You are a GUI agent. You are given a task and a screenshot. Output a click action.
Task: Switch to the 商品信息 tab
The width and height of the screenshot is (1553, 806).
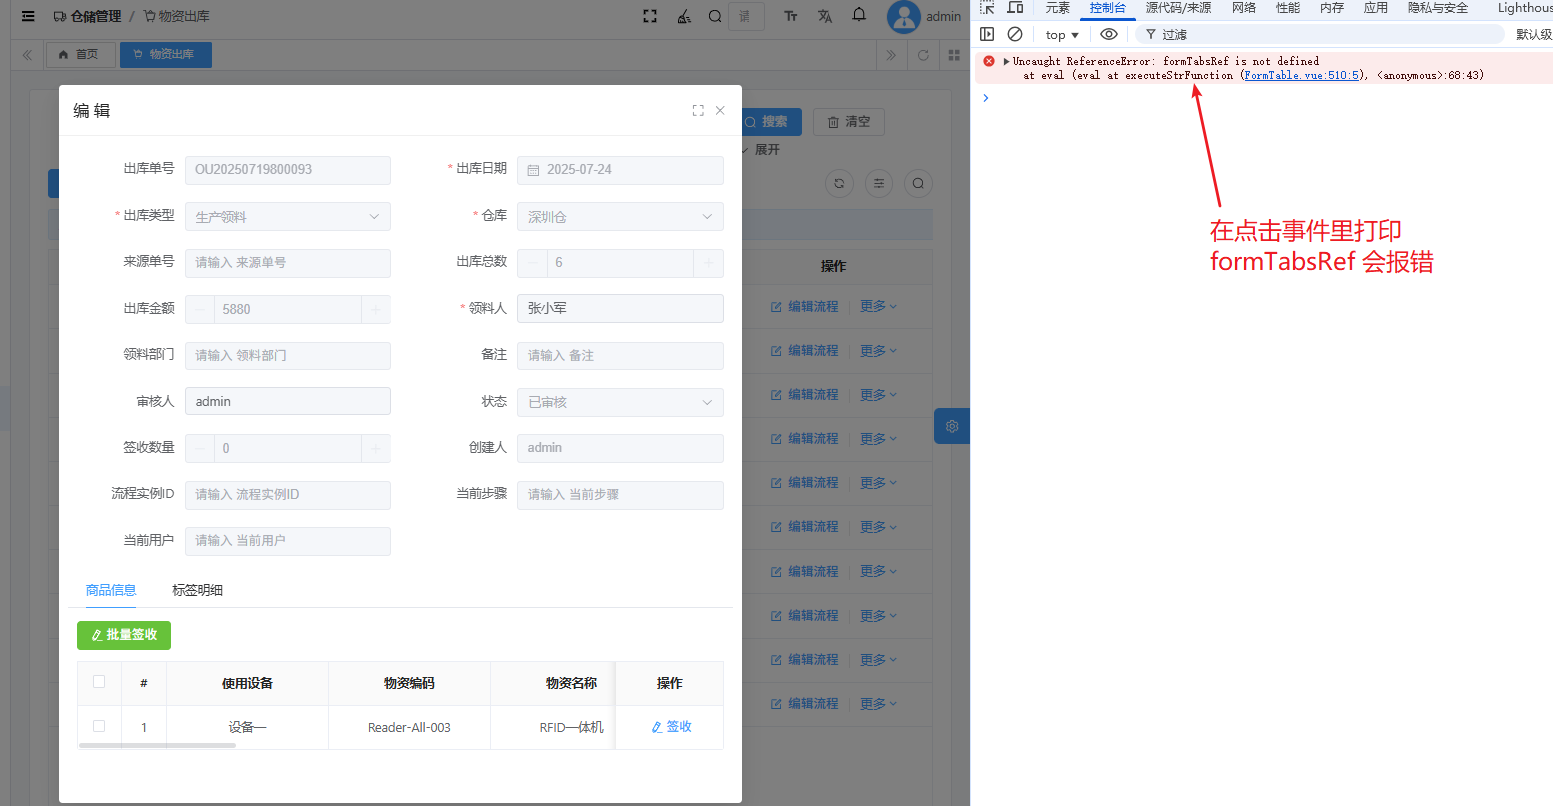[x=111, y=590]
